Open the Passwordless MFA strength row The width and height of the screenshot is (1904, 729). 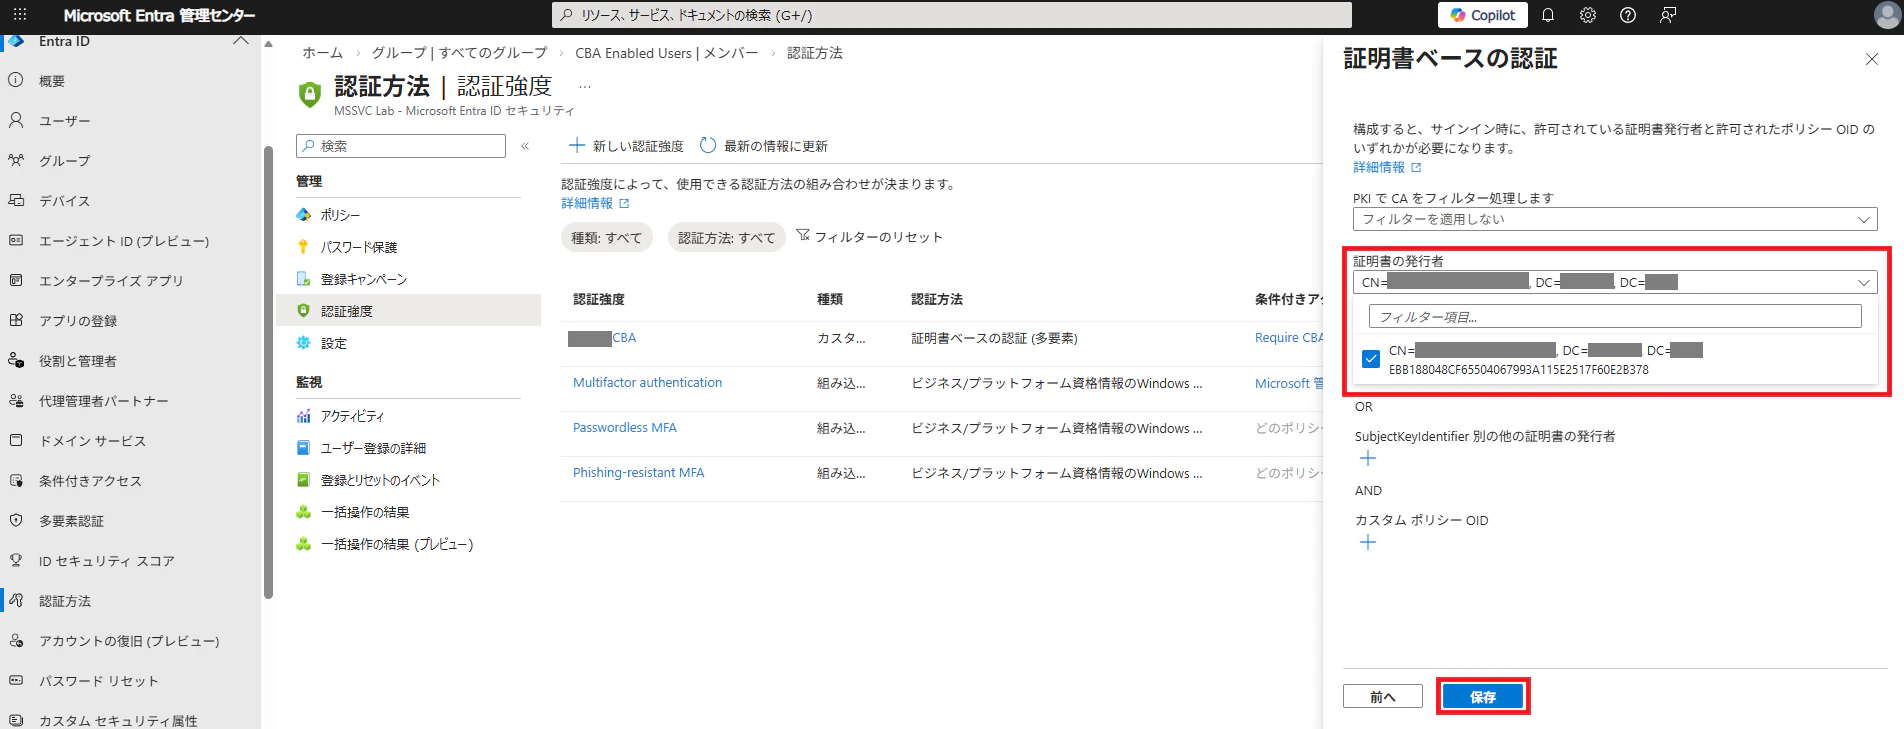tap(624, 427)
